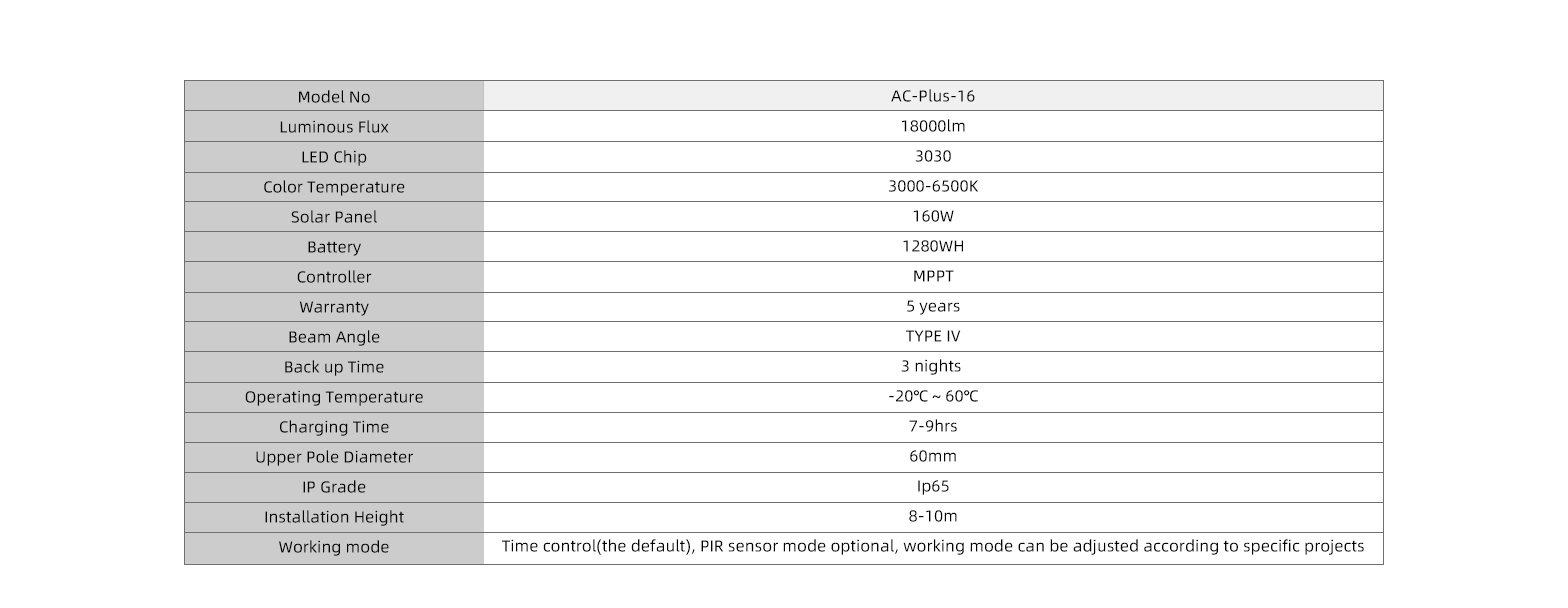Screen dimensions: 1568x608
Task: Click the Working mode description text
Action: 932,547
